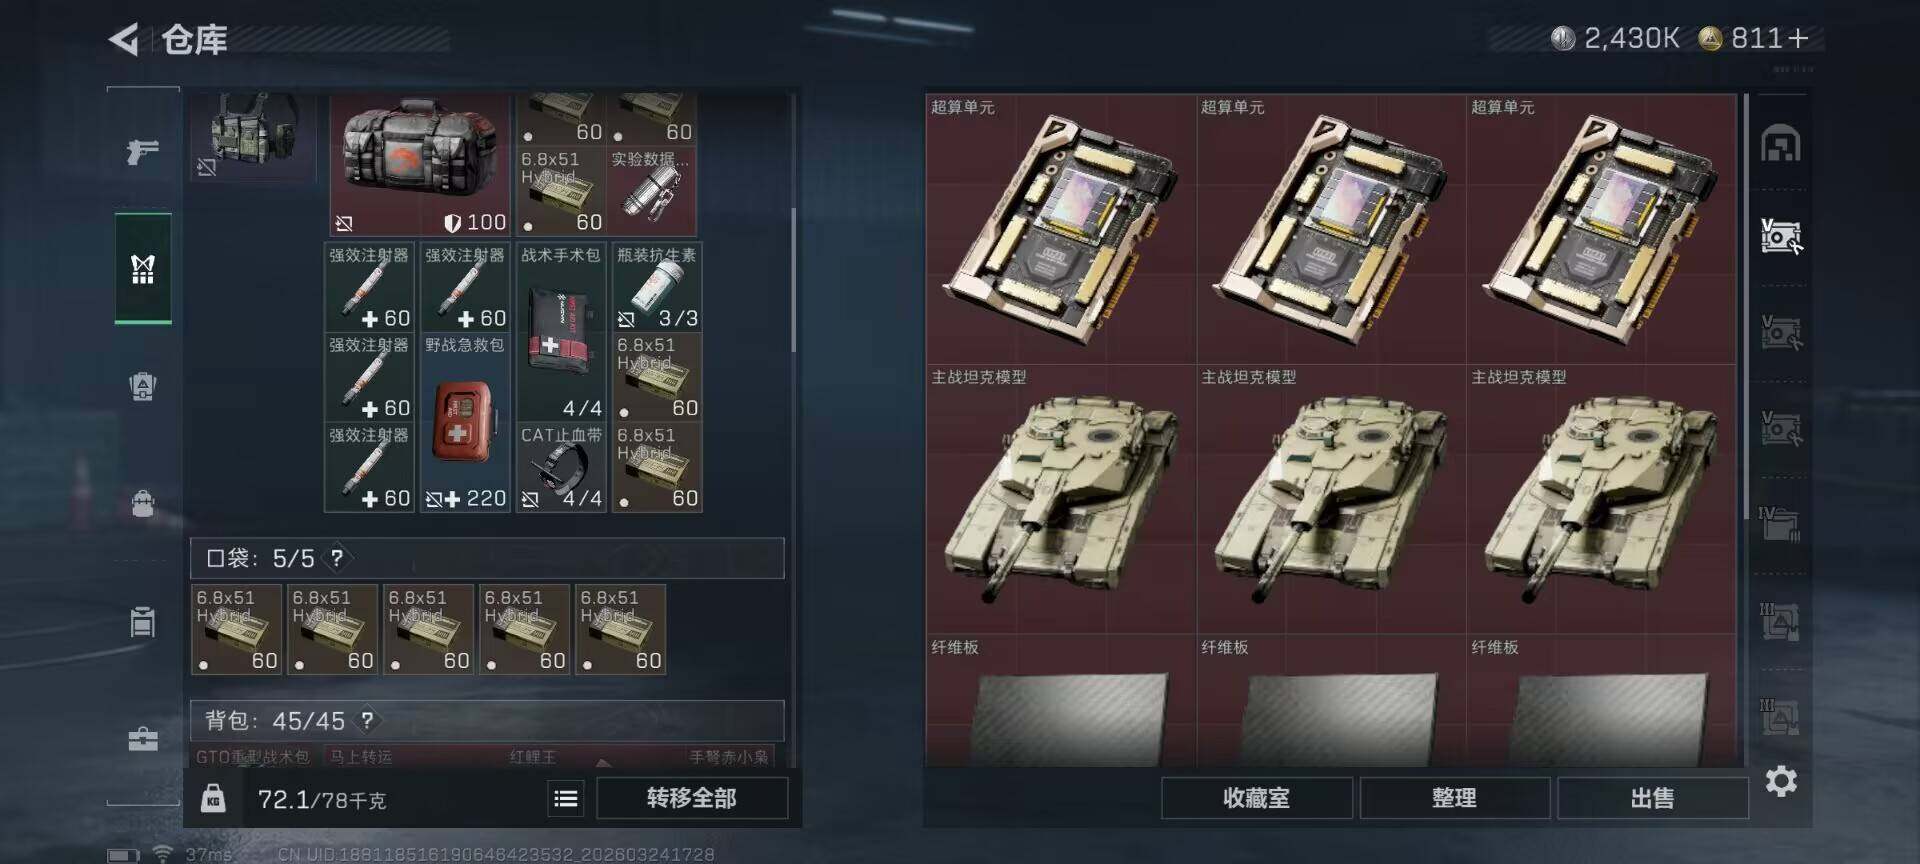Click the 转移全部 button

tap(692, 798)
